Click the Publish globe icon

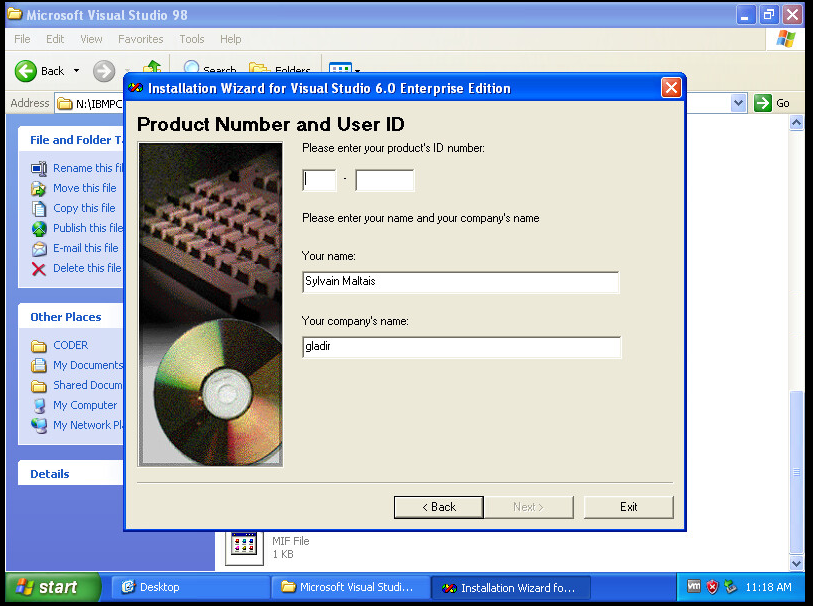coord(39,229)
